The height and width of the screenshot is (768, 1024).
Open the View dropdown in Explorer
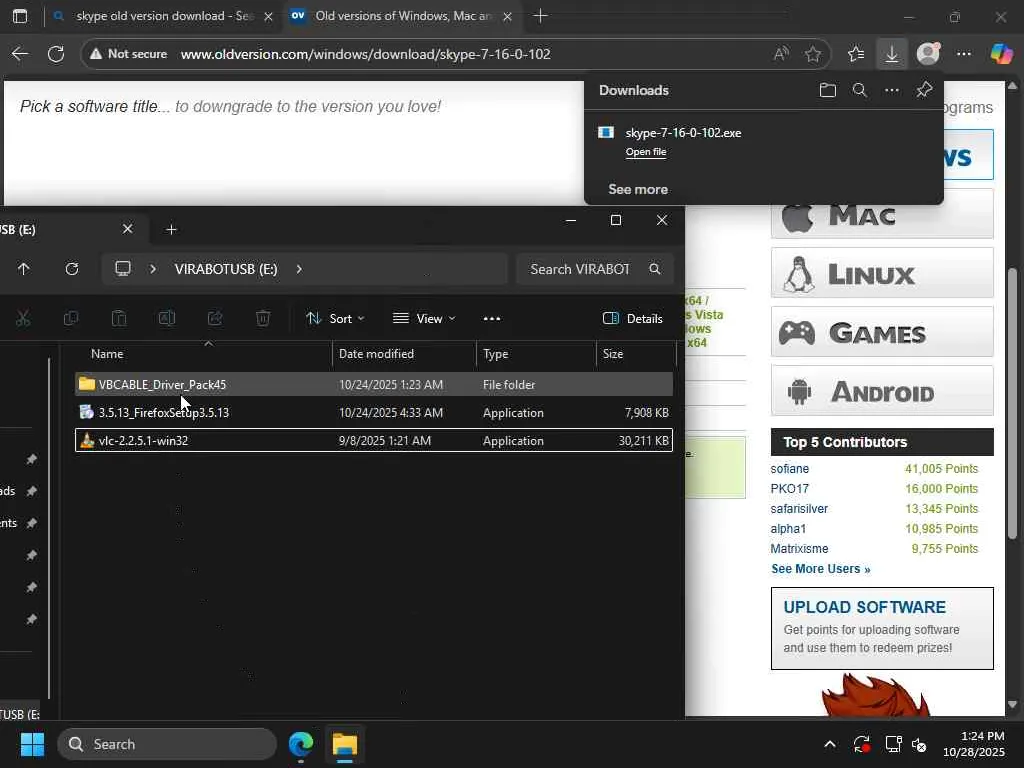(x=424, y=319)
